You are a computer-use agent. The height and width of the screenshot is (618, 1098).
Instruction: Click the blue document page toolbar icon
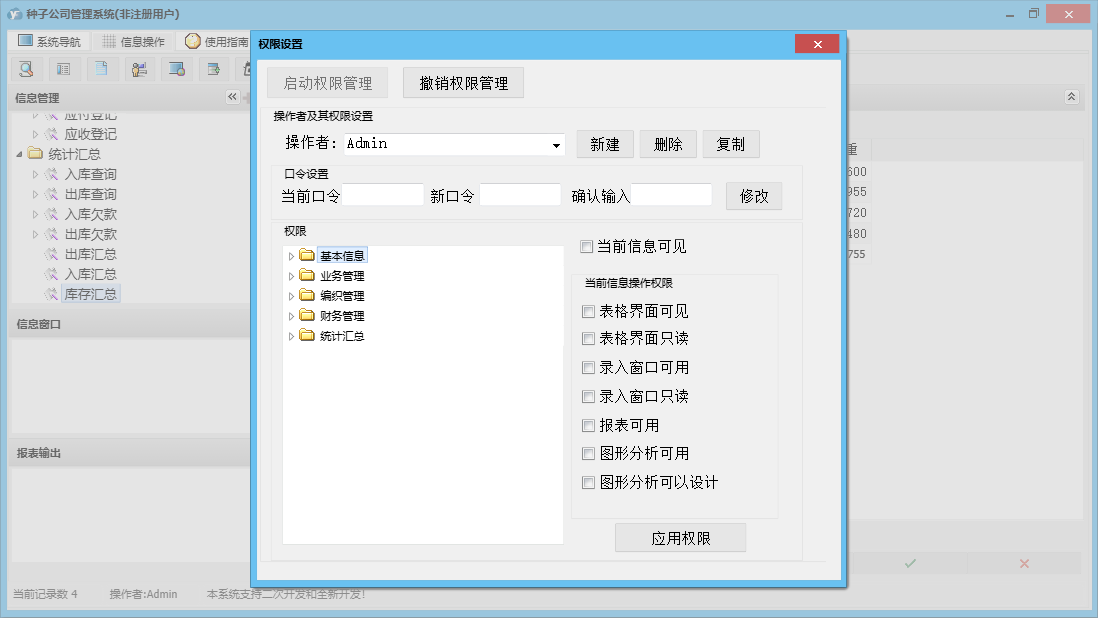click(102, 69)
